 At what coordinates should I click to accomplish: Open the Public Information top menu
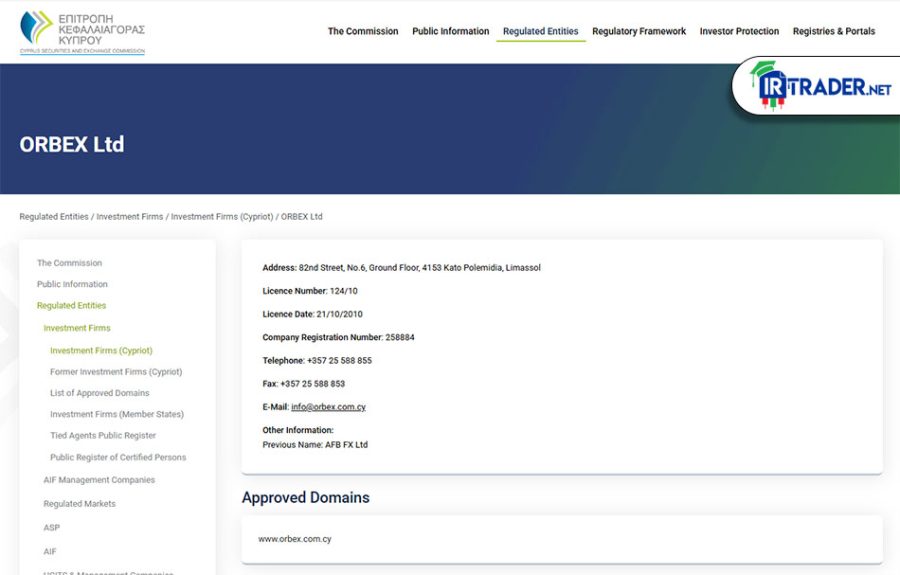(x=451, y=31)
